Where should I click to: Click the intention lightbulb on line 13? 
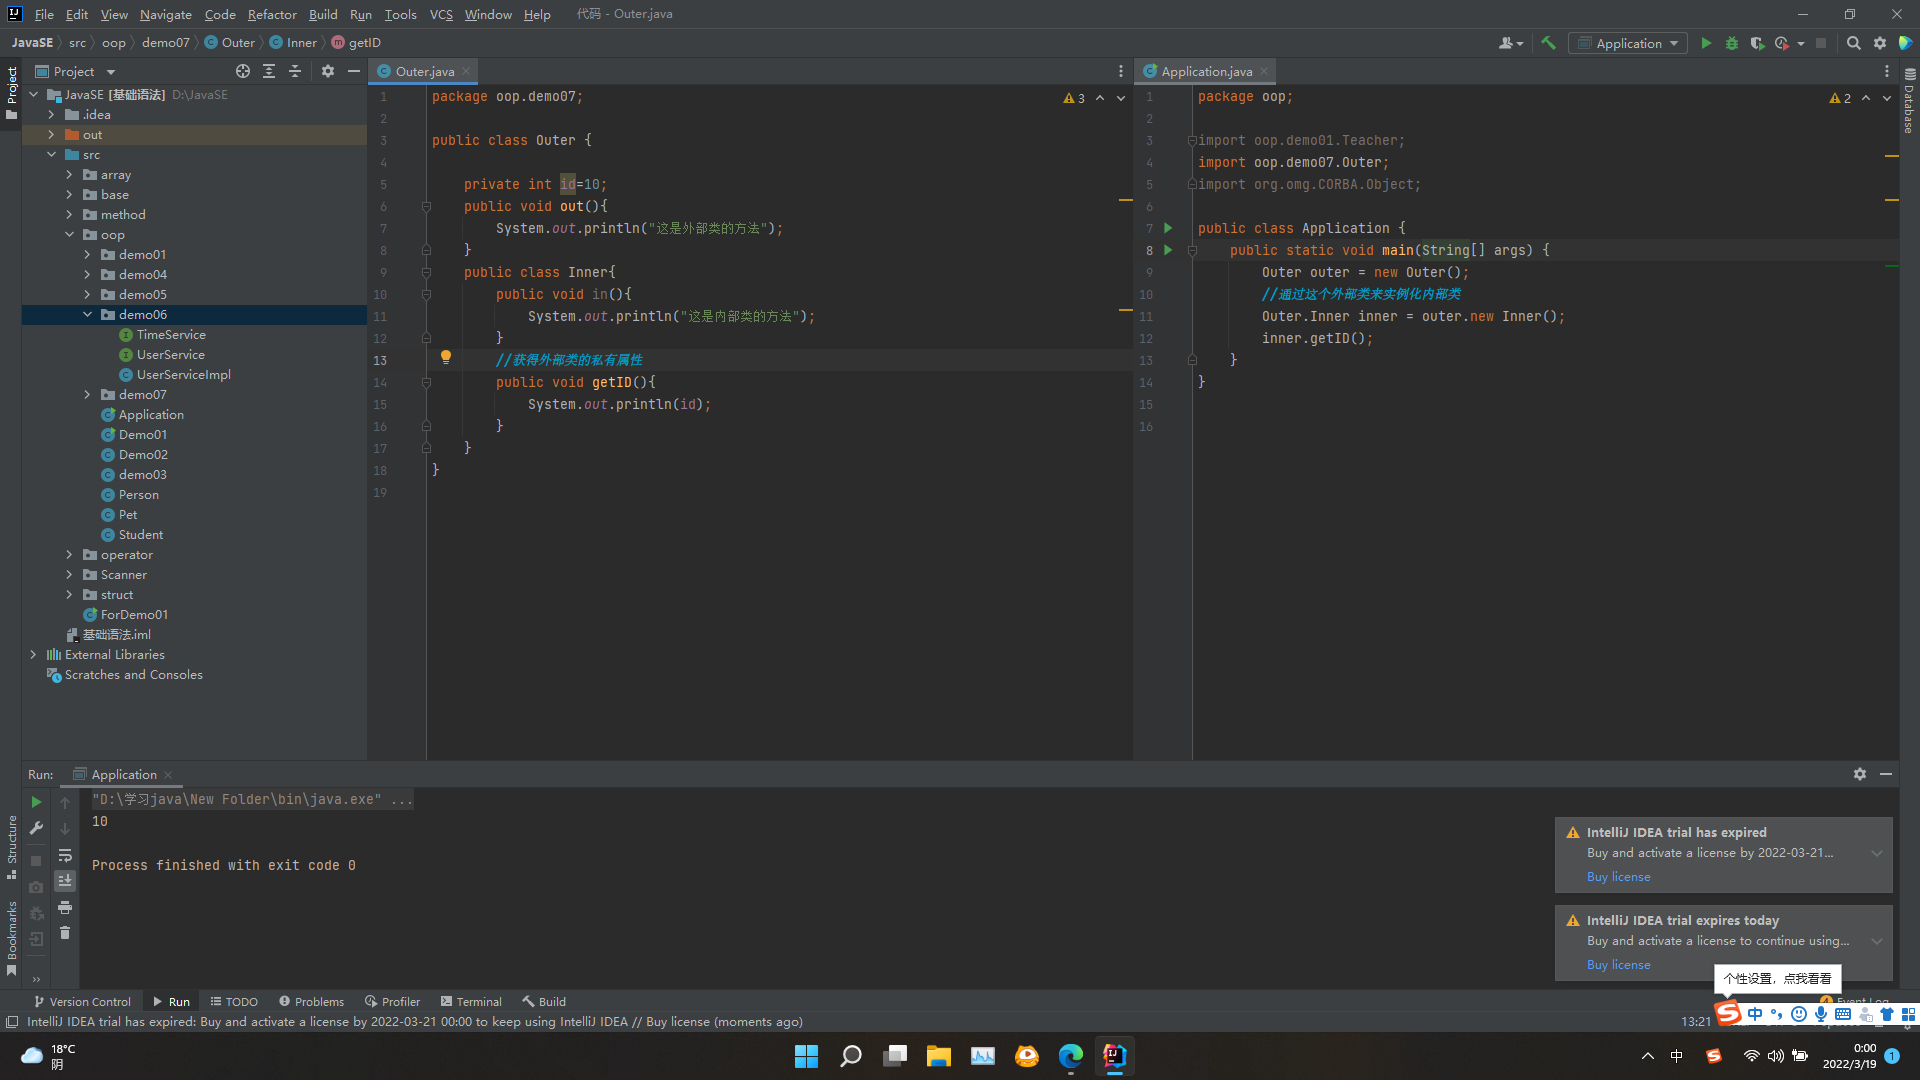tap(446, 357)
